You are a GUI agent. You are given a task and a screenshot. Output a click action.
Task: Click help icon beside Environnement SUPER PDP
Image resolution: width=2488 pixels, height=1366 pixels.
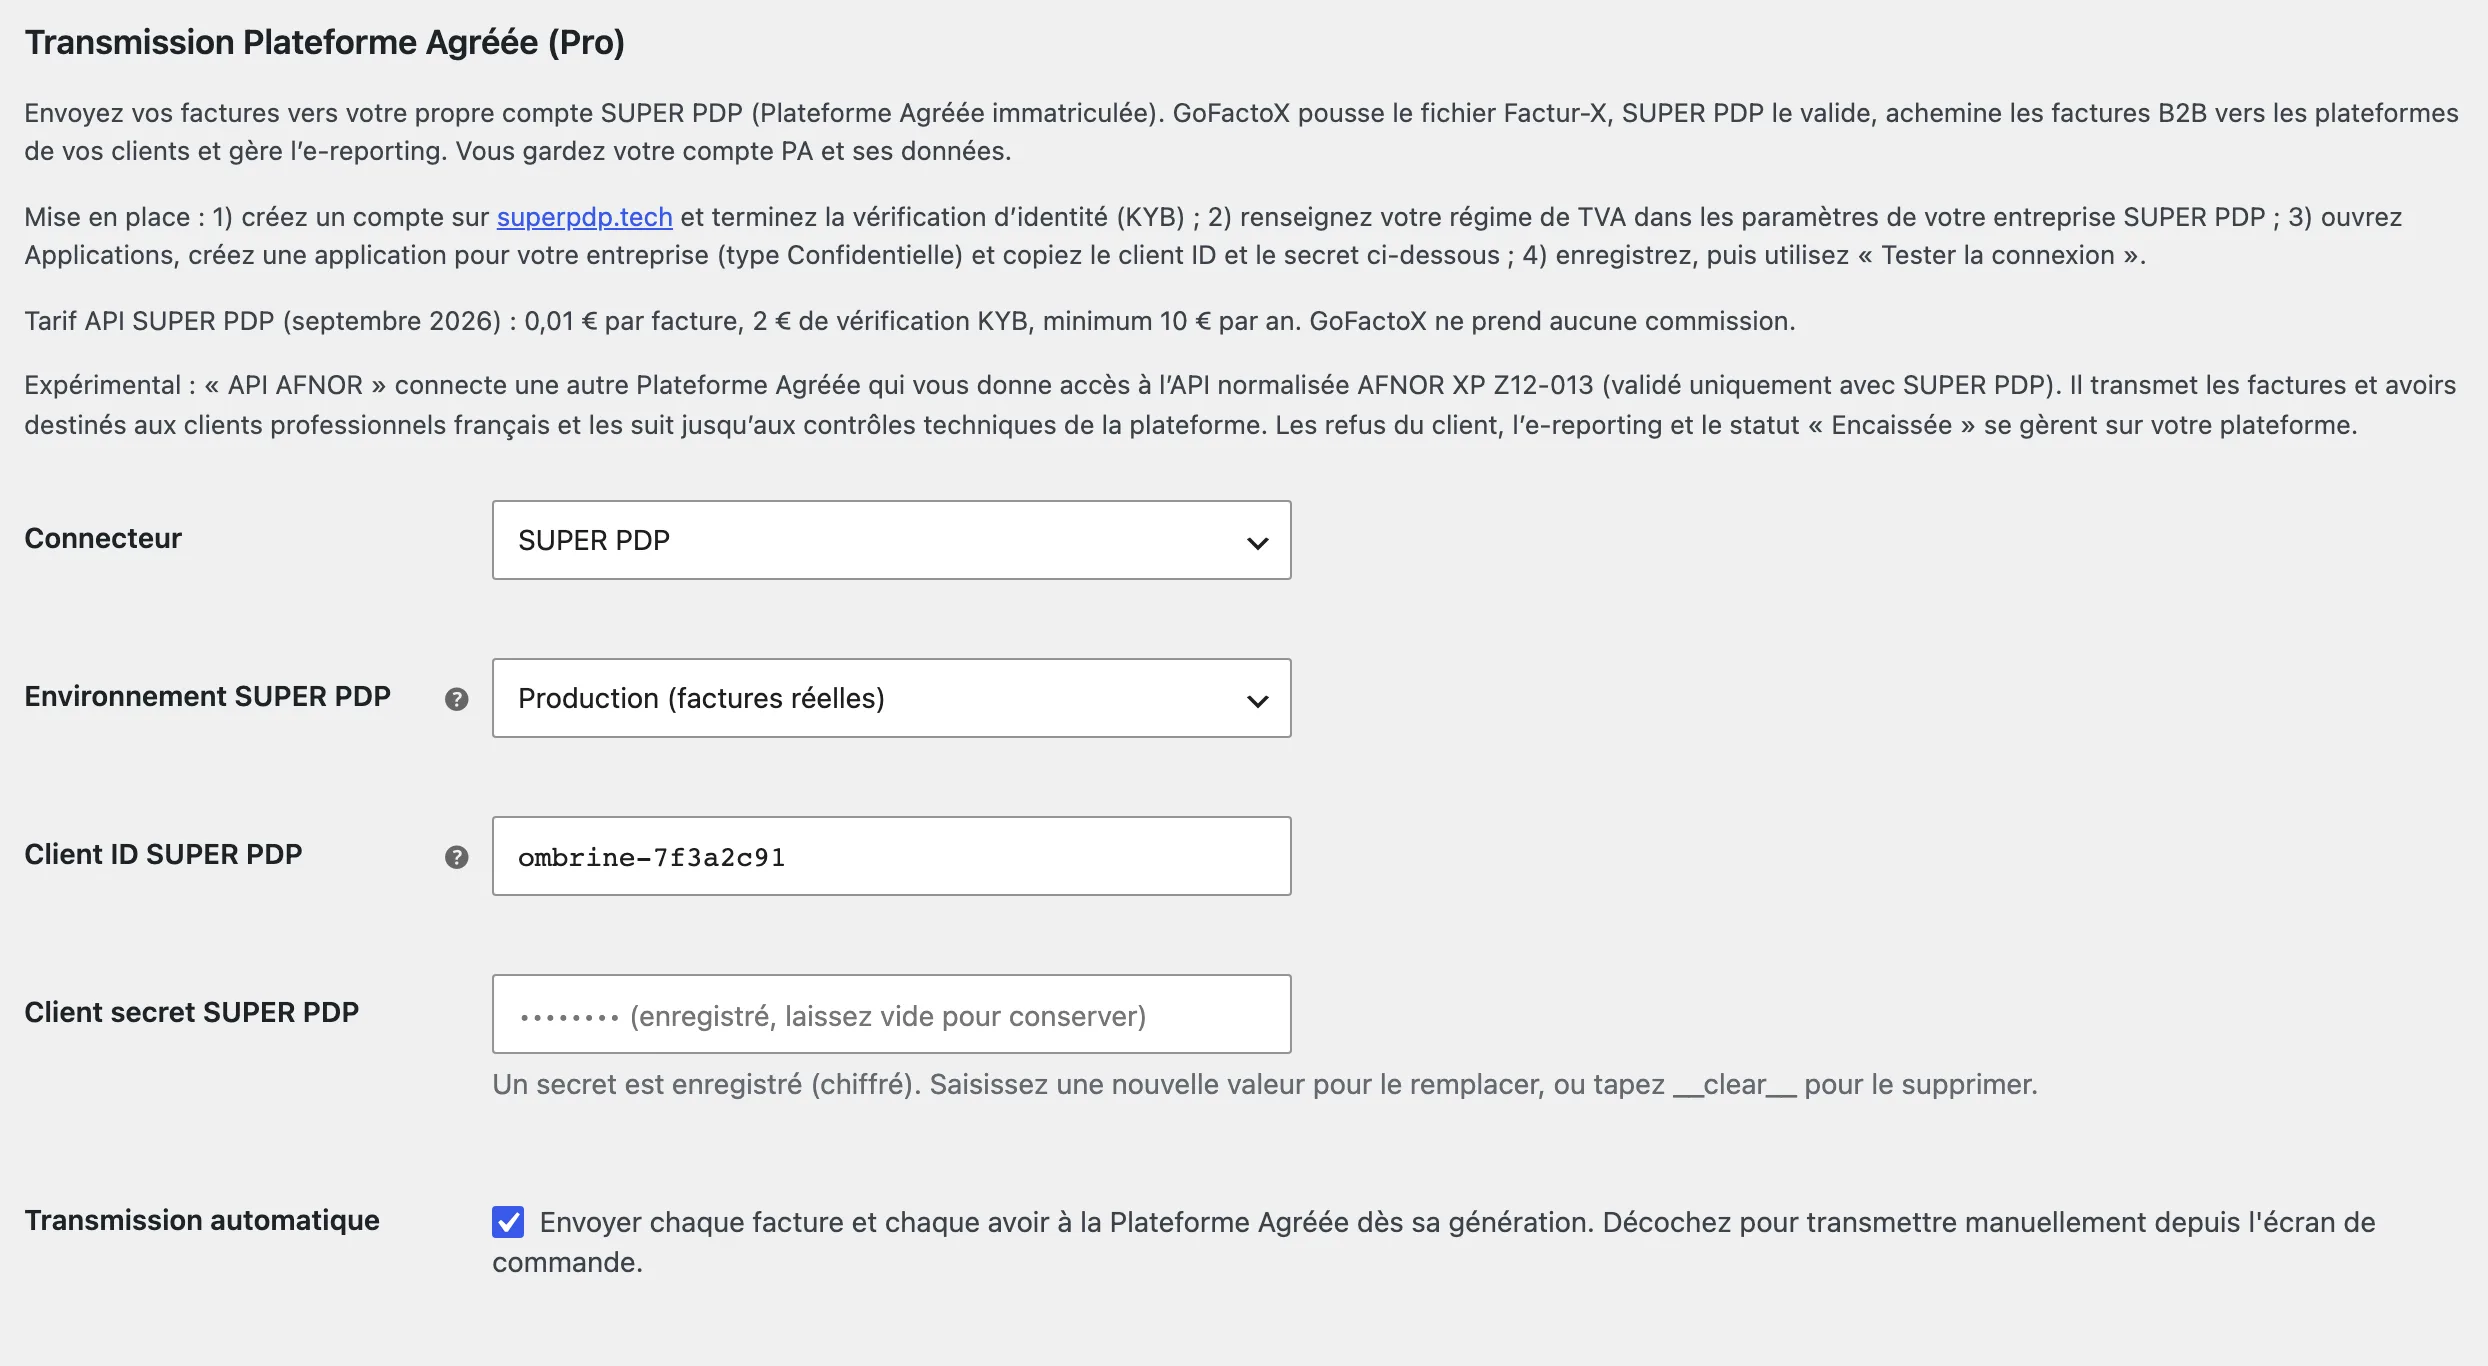tap(456, 699)
